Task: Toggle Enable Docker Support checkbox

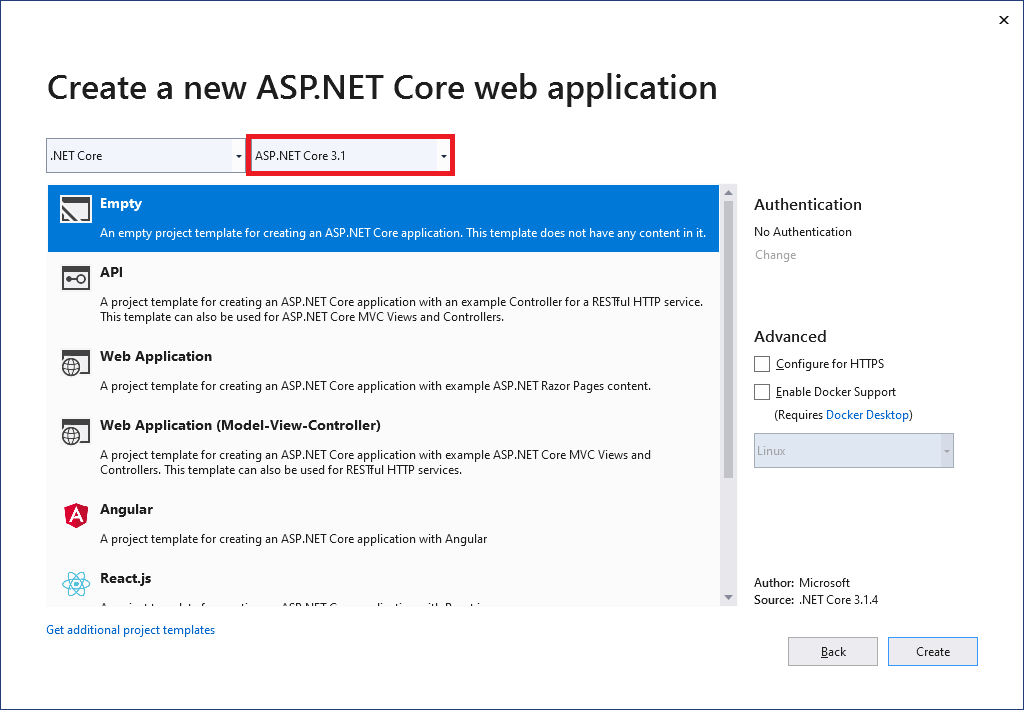Action: 761,392
